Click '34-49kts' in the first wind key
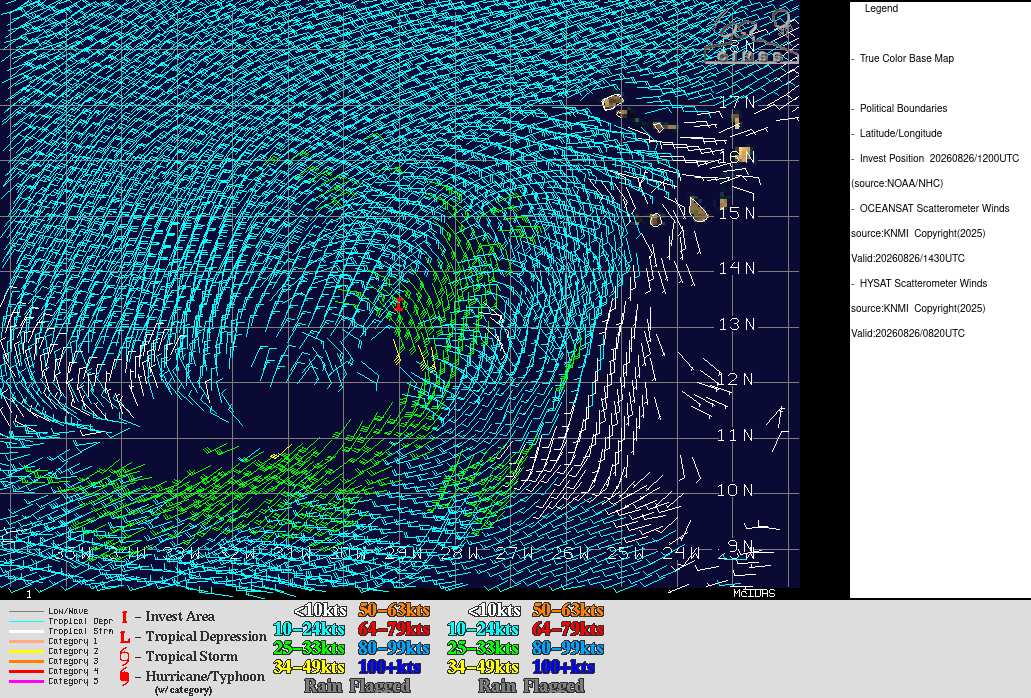This screenshot has height=698, width=1031. tap(309, 667)
